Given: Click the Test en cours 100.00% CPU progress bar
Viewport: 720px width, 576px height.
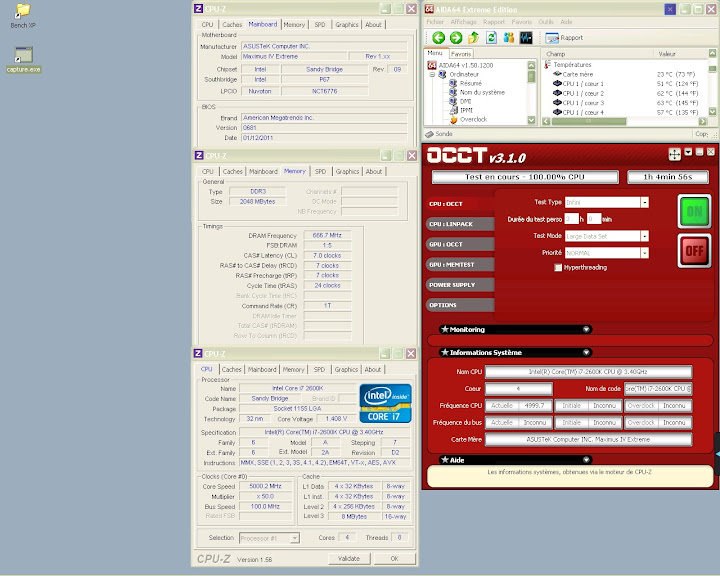Looking at the screenshot, I should [x=525, y=177].
